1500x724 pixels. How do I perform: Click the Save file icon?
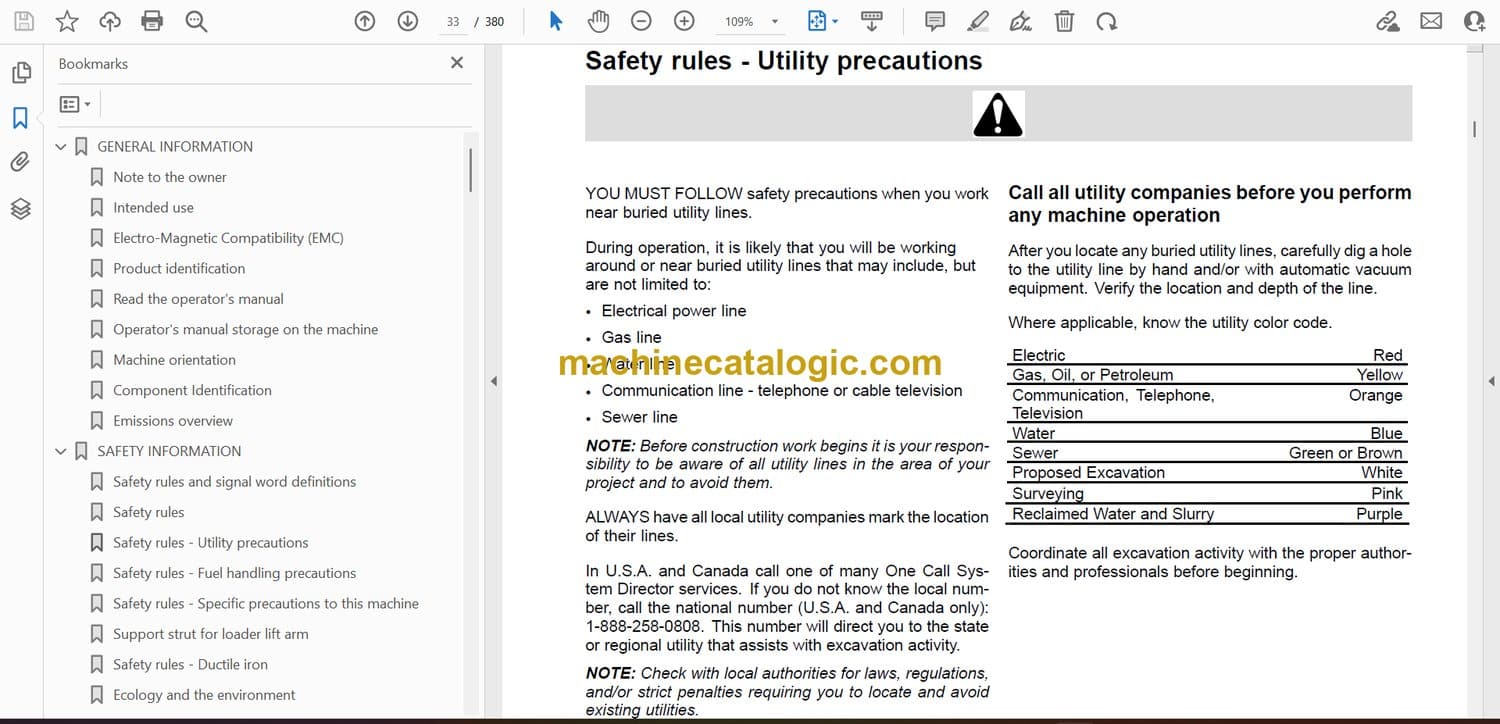[24, 21]
